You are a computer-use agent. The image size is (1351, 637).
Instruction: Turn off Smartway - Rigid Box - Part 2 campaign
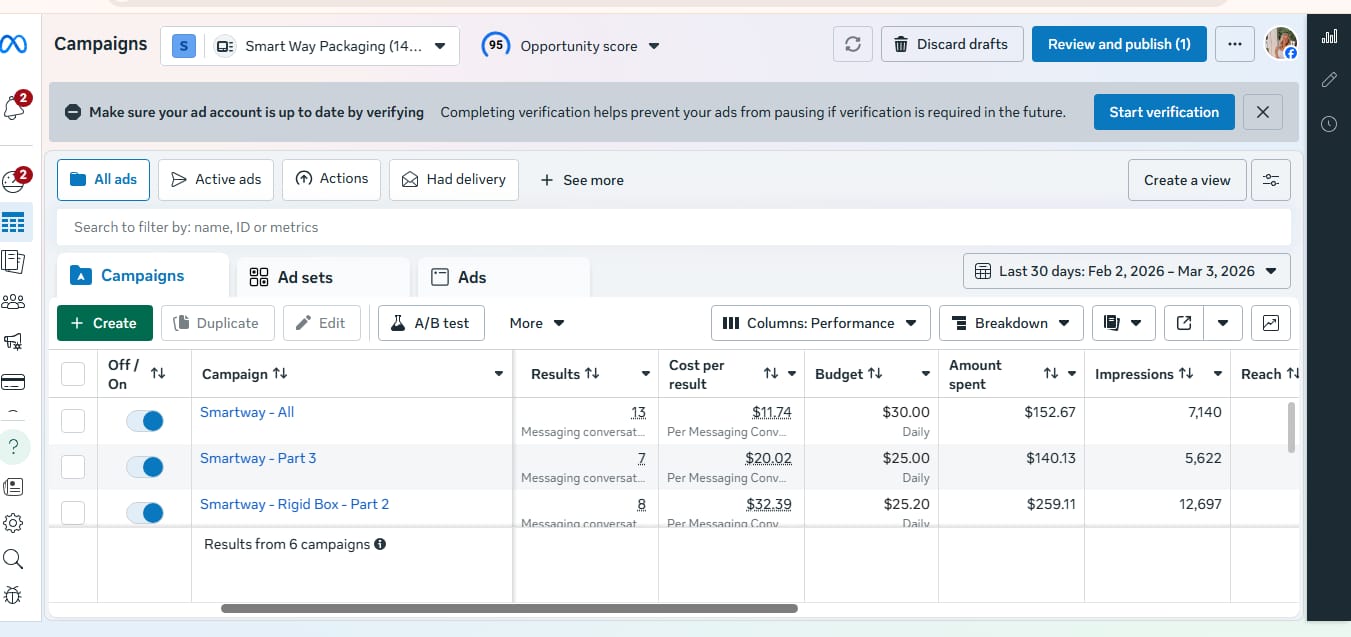click(x=145, y=513)
